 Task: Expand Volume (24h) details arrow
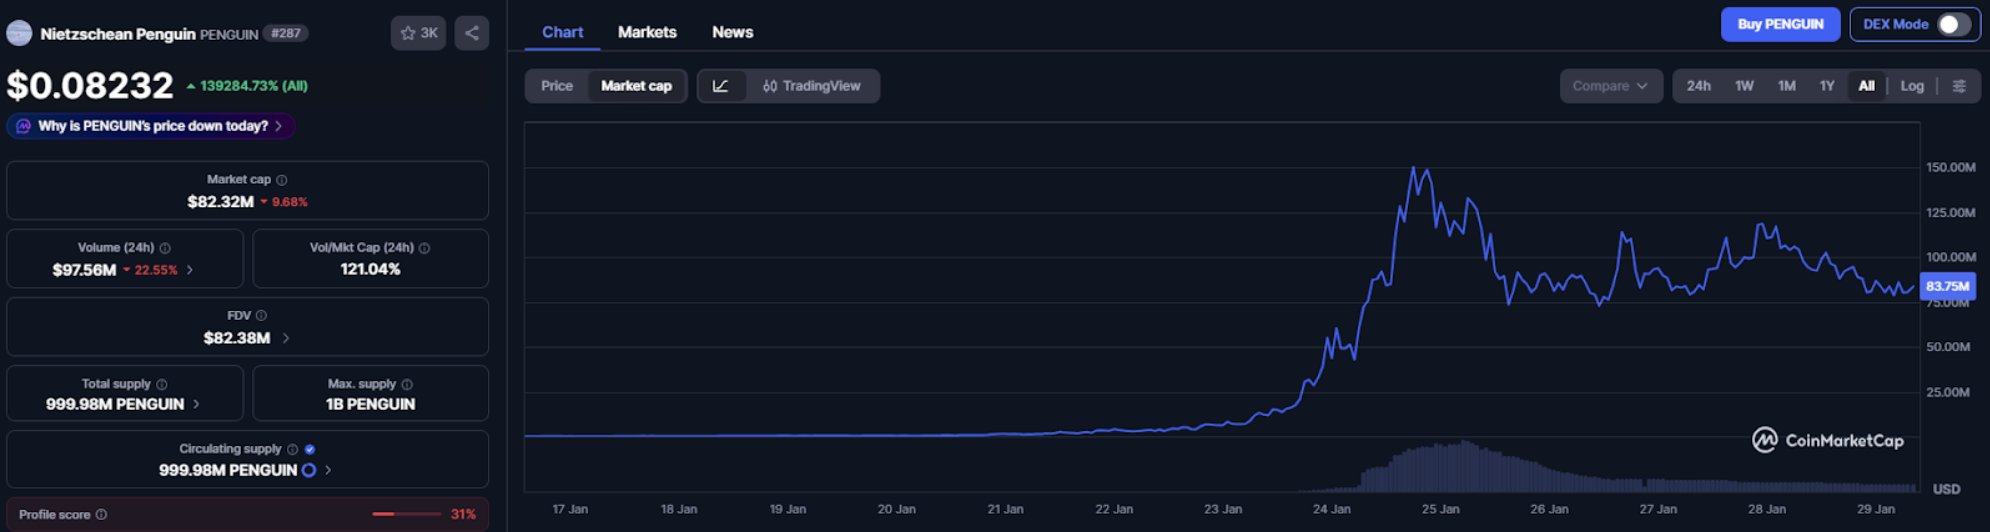(190, 270)
